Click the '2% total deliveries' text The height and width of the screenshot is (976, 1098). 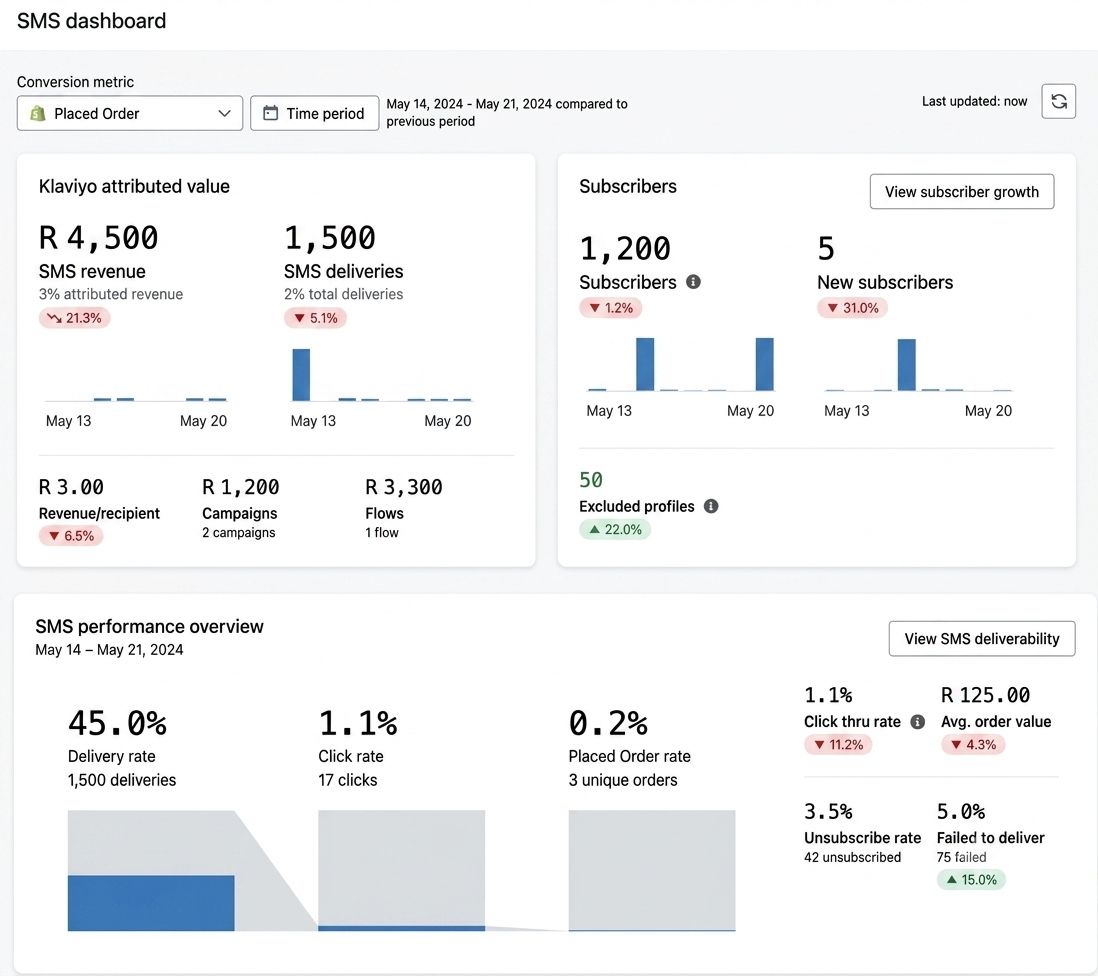pyautogui.click(x=343, y=295)
